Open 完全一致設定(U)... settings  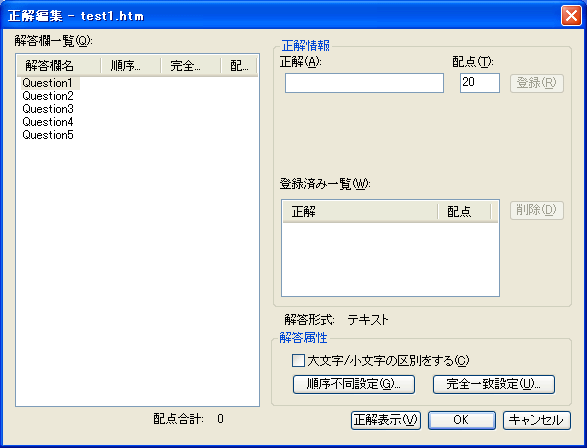(493, 384)
